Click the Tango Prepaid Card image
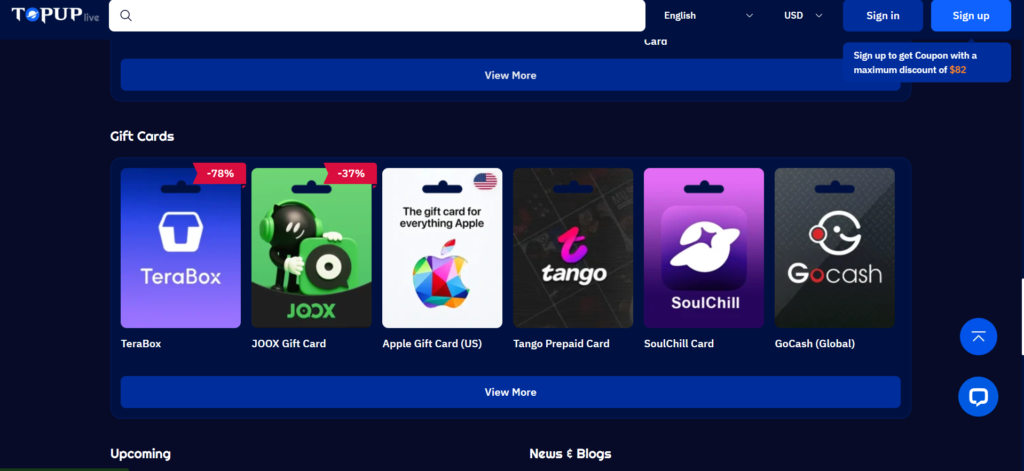The height and width of the screenshot is (471, 1024). coord(573,248)
